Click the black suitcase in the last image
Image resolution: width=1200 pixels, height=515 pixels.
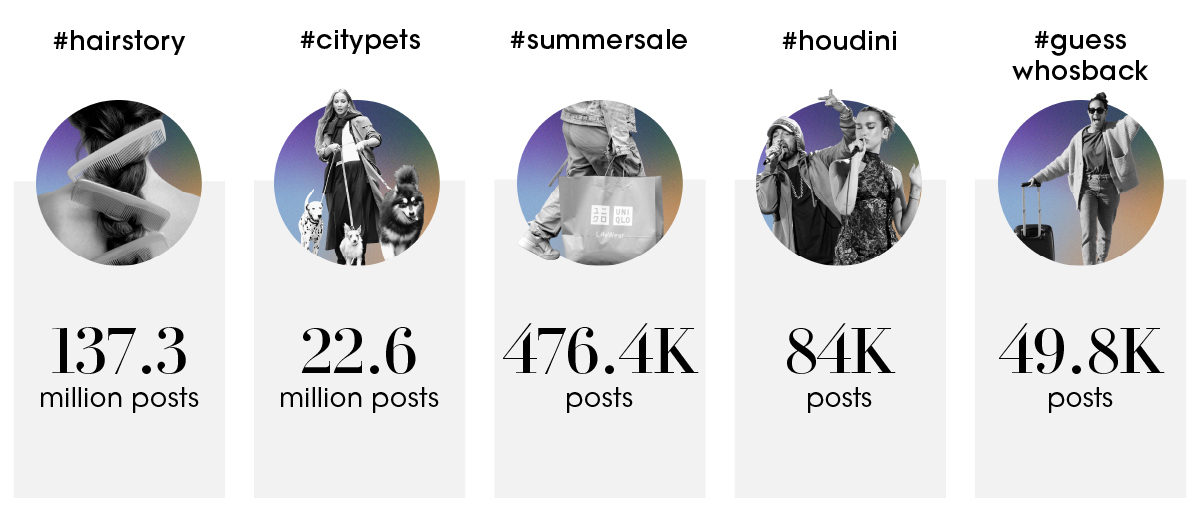coord(1036,237)
